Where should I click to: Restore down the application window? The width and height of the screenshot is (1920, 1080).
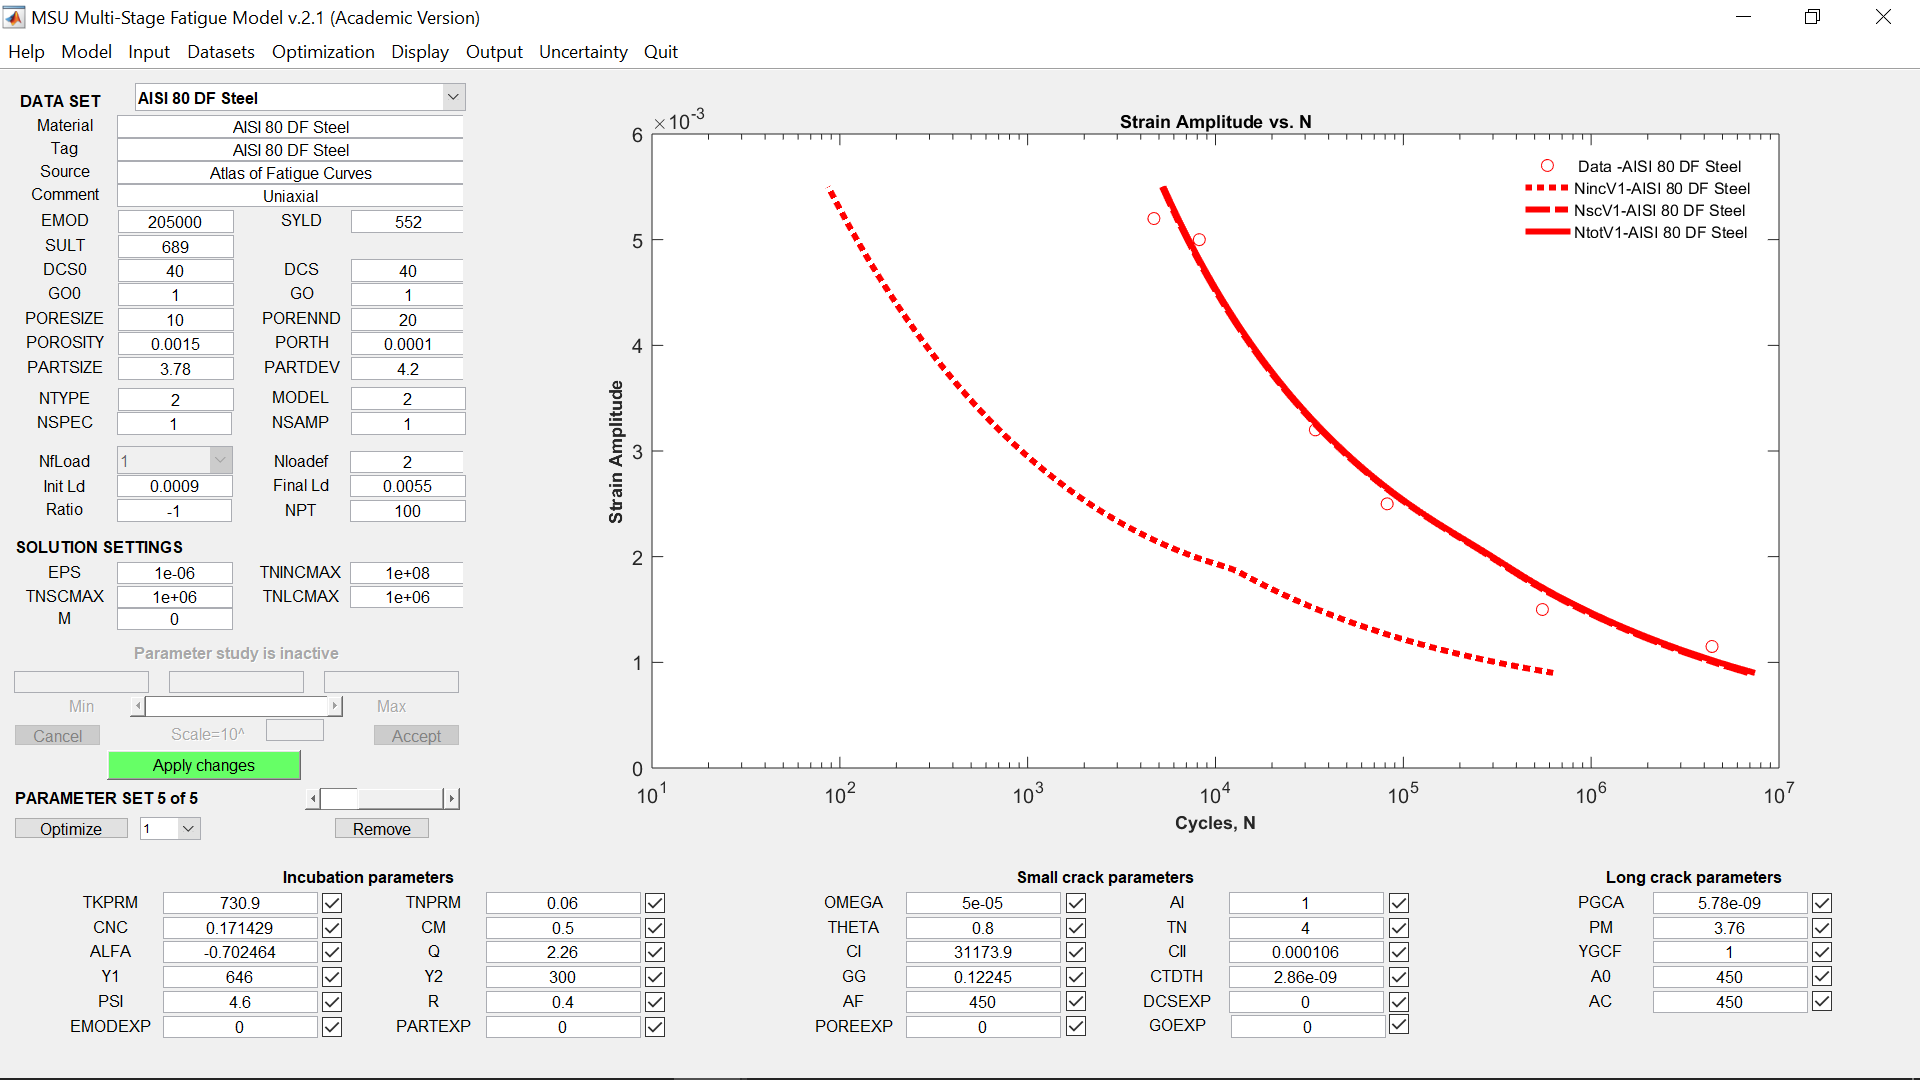[1812, 17]
